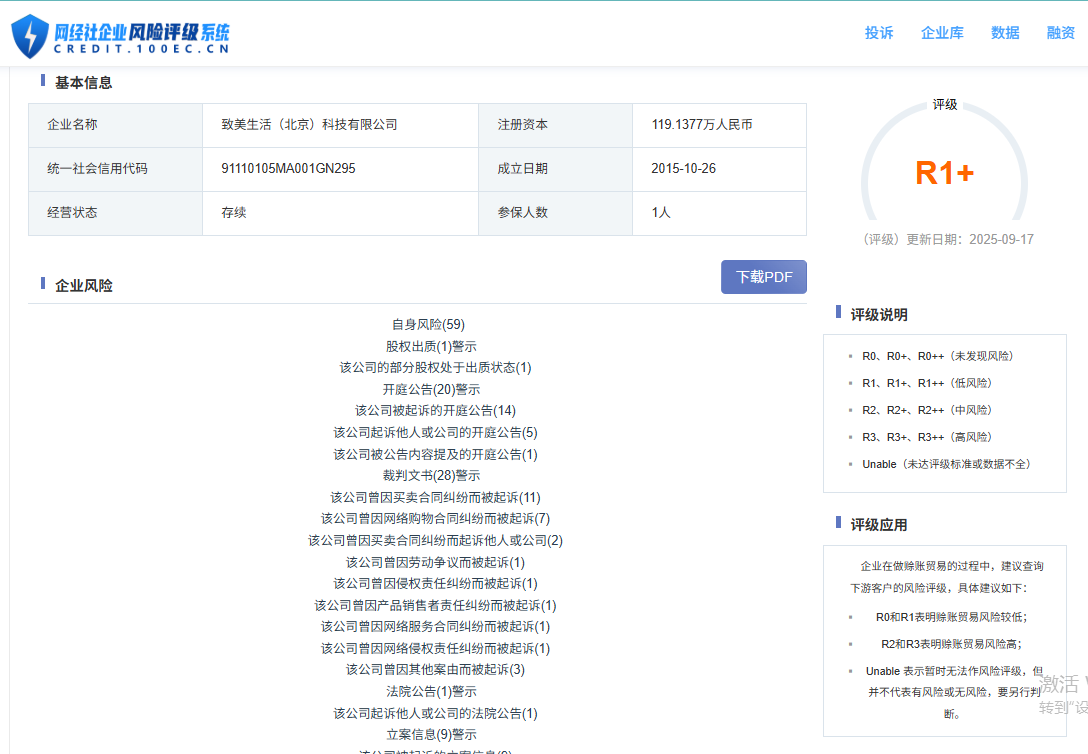Screen dimensions: 1088x754
Task: Click the 裁判文书(28)警示 entry
Action: [431, 476]
